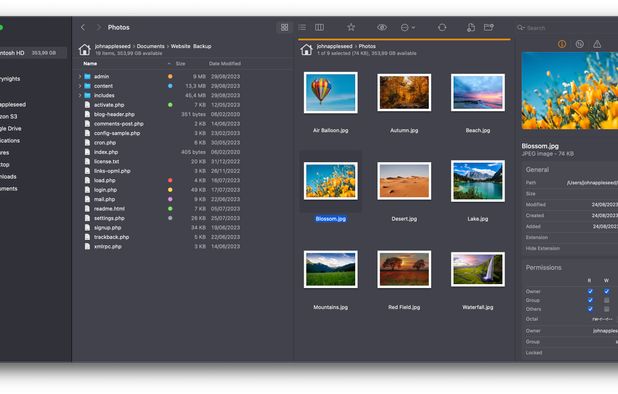Expand the content folder
Screen dimensions: 618x394
(80, 86)
